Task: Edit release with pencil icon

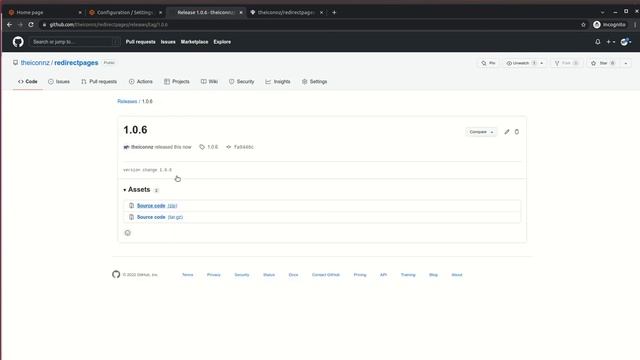Action: pyautogui.click(x=507, y=132)
